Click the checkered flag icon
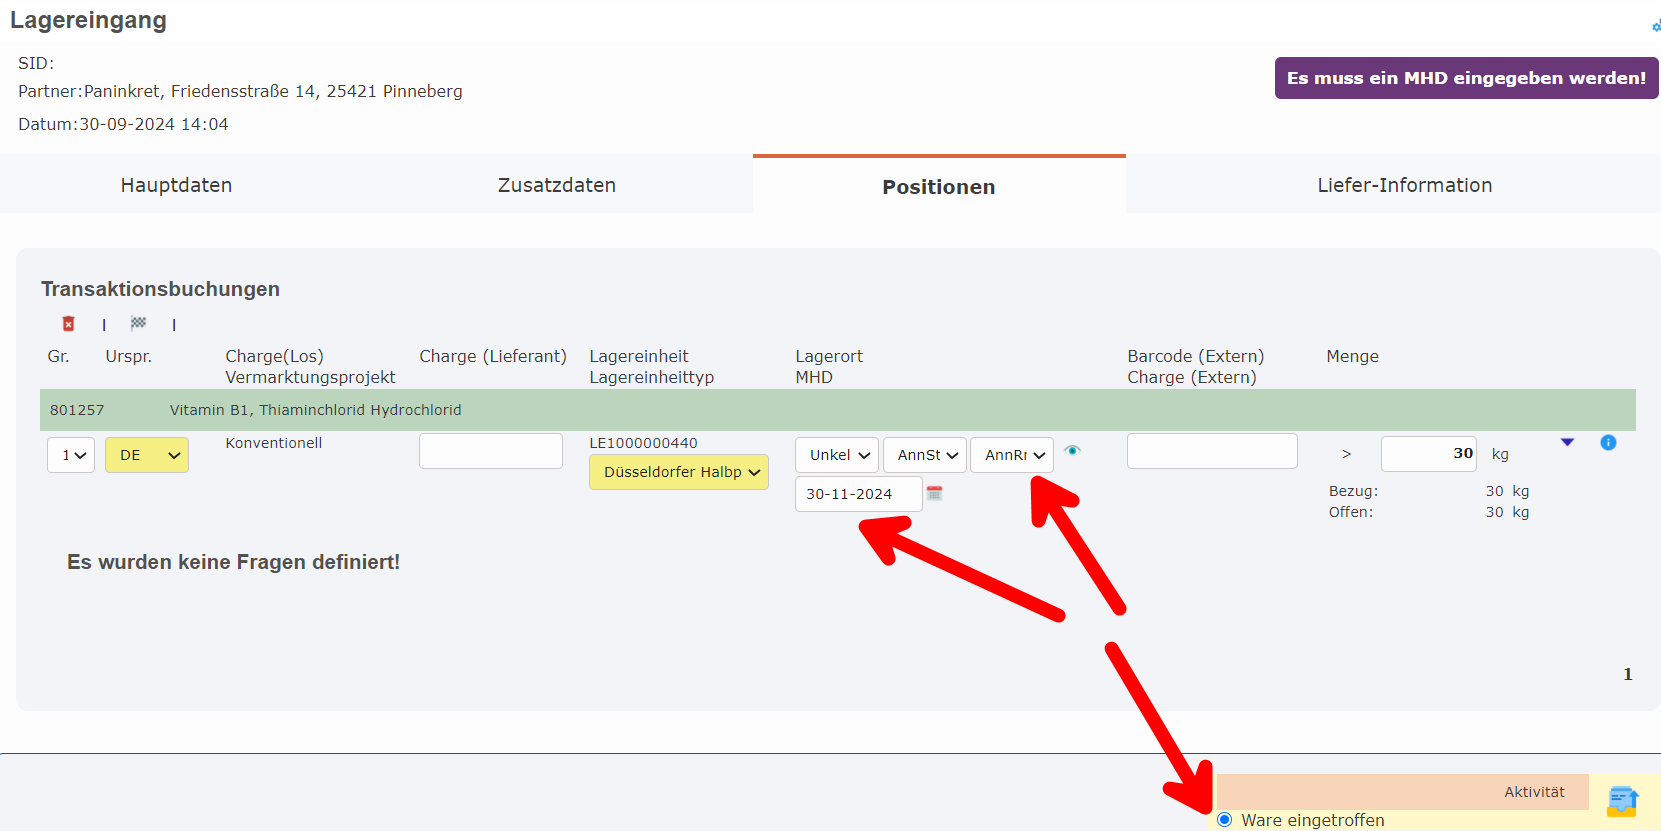 tap(138, 323)
